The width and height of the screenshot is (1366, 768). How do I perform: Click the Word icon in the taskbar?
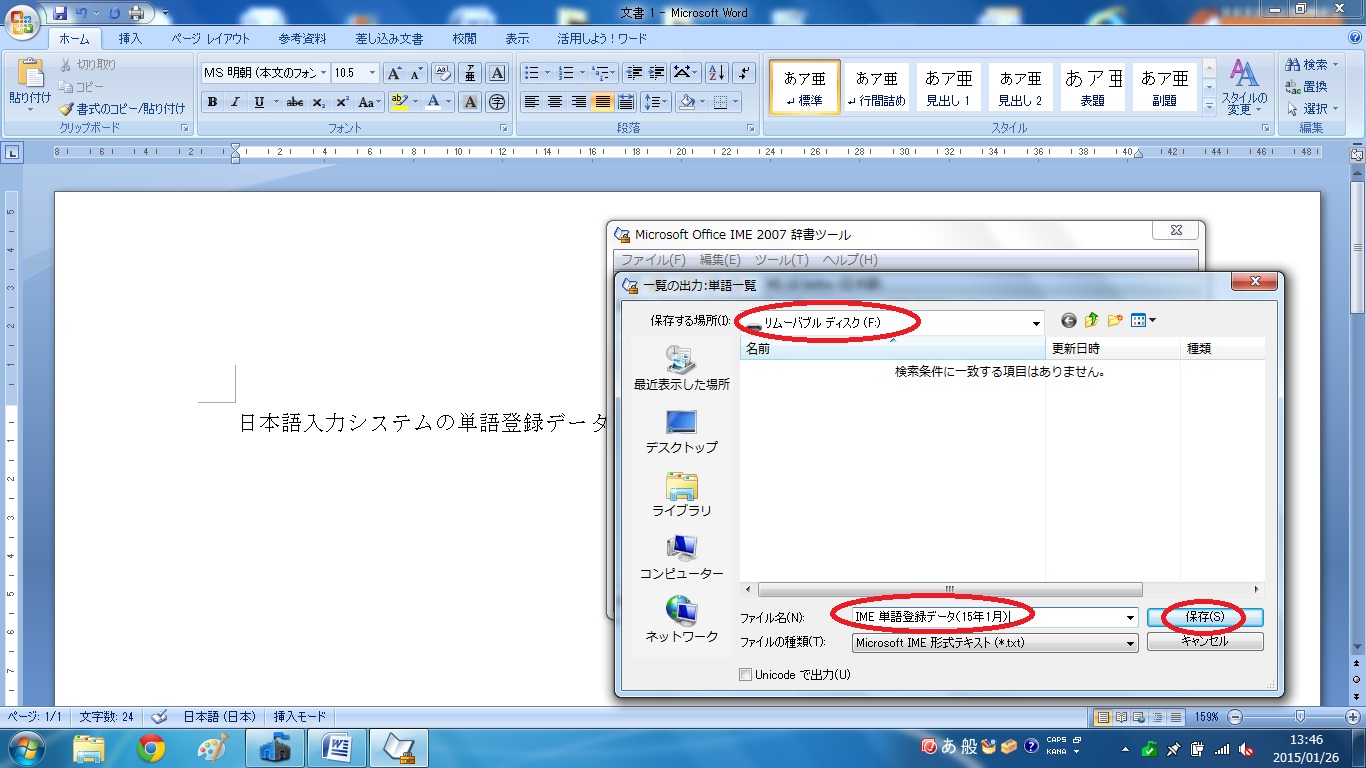point(336,748)
